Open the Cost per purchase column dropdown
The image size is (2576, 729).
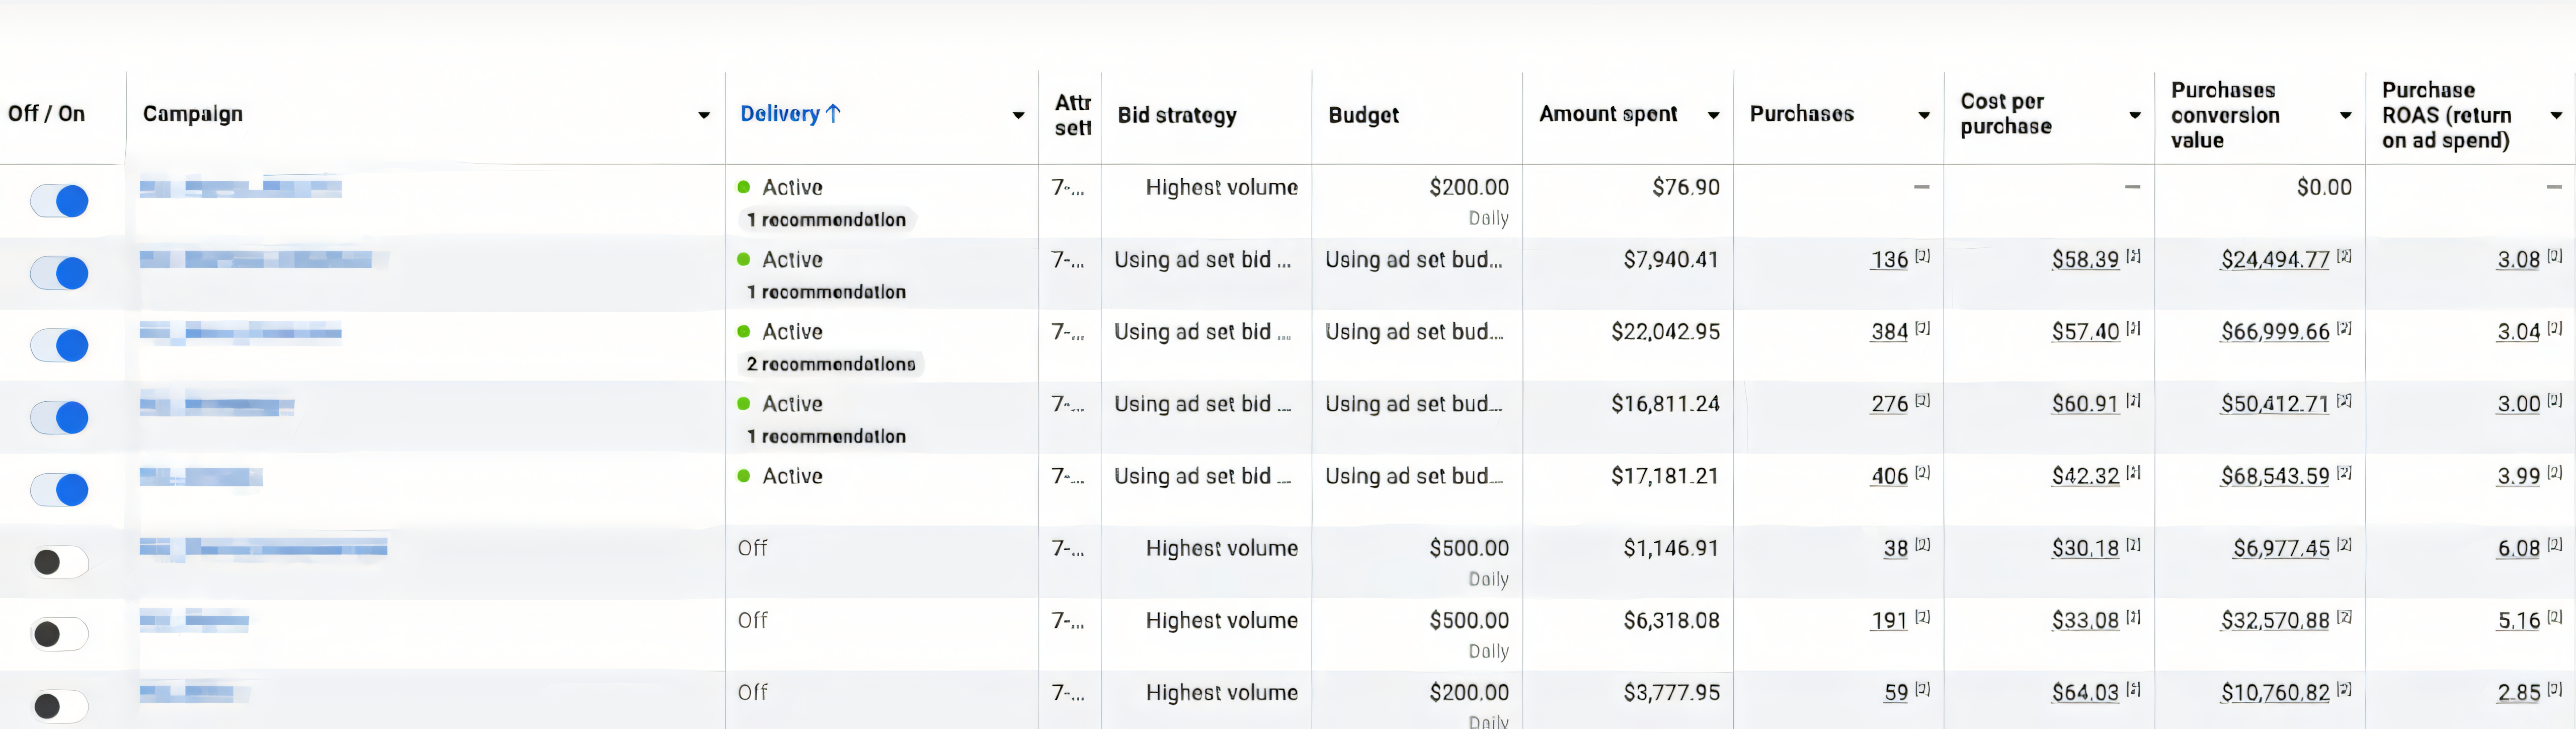coord(2135,115)
